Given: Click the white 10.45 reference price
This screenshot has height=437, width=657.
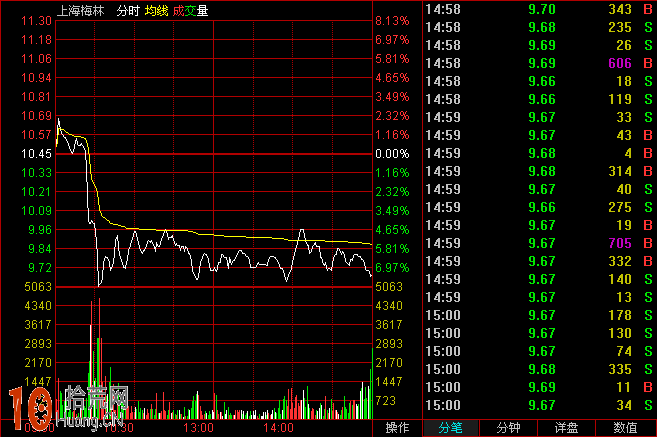Looking at the screenshot, I should (36, 154).
